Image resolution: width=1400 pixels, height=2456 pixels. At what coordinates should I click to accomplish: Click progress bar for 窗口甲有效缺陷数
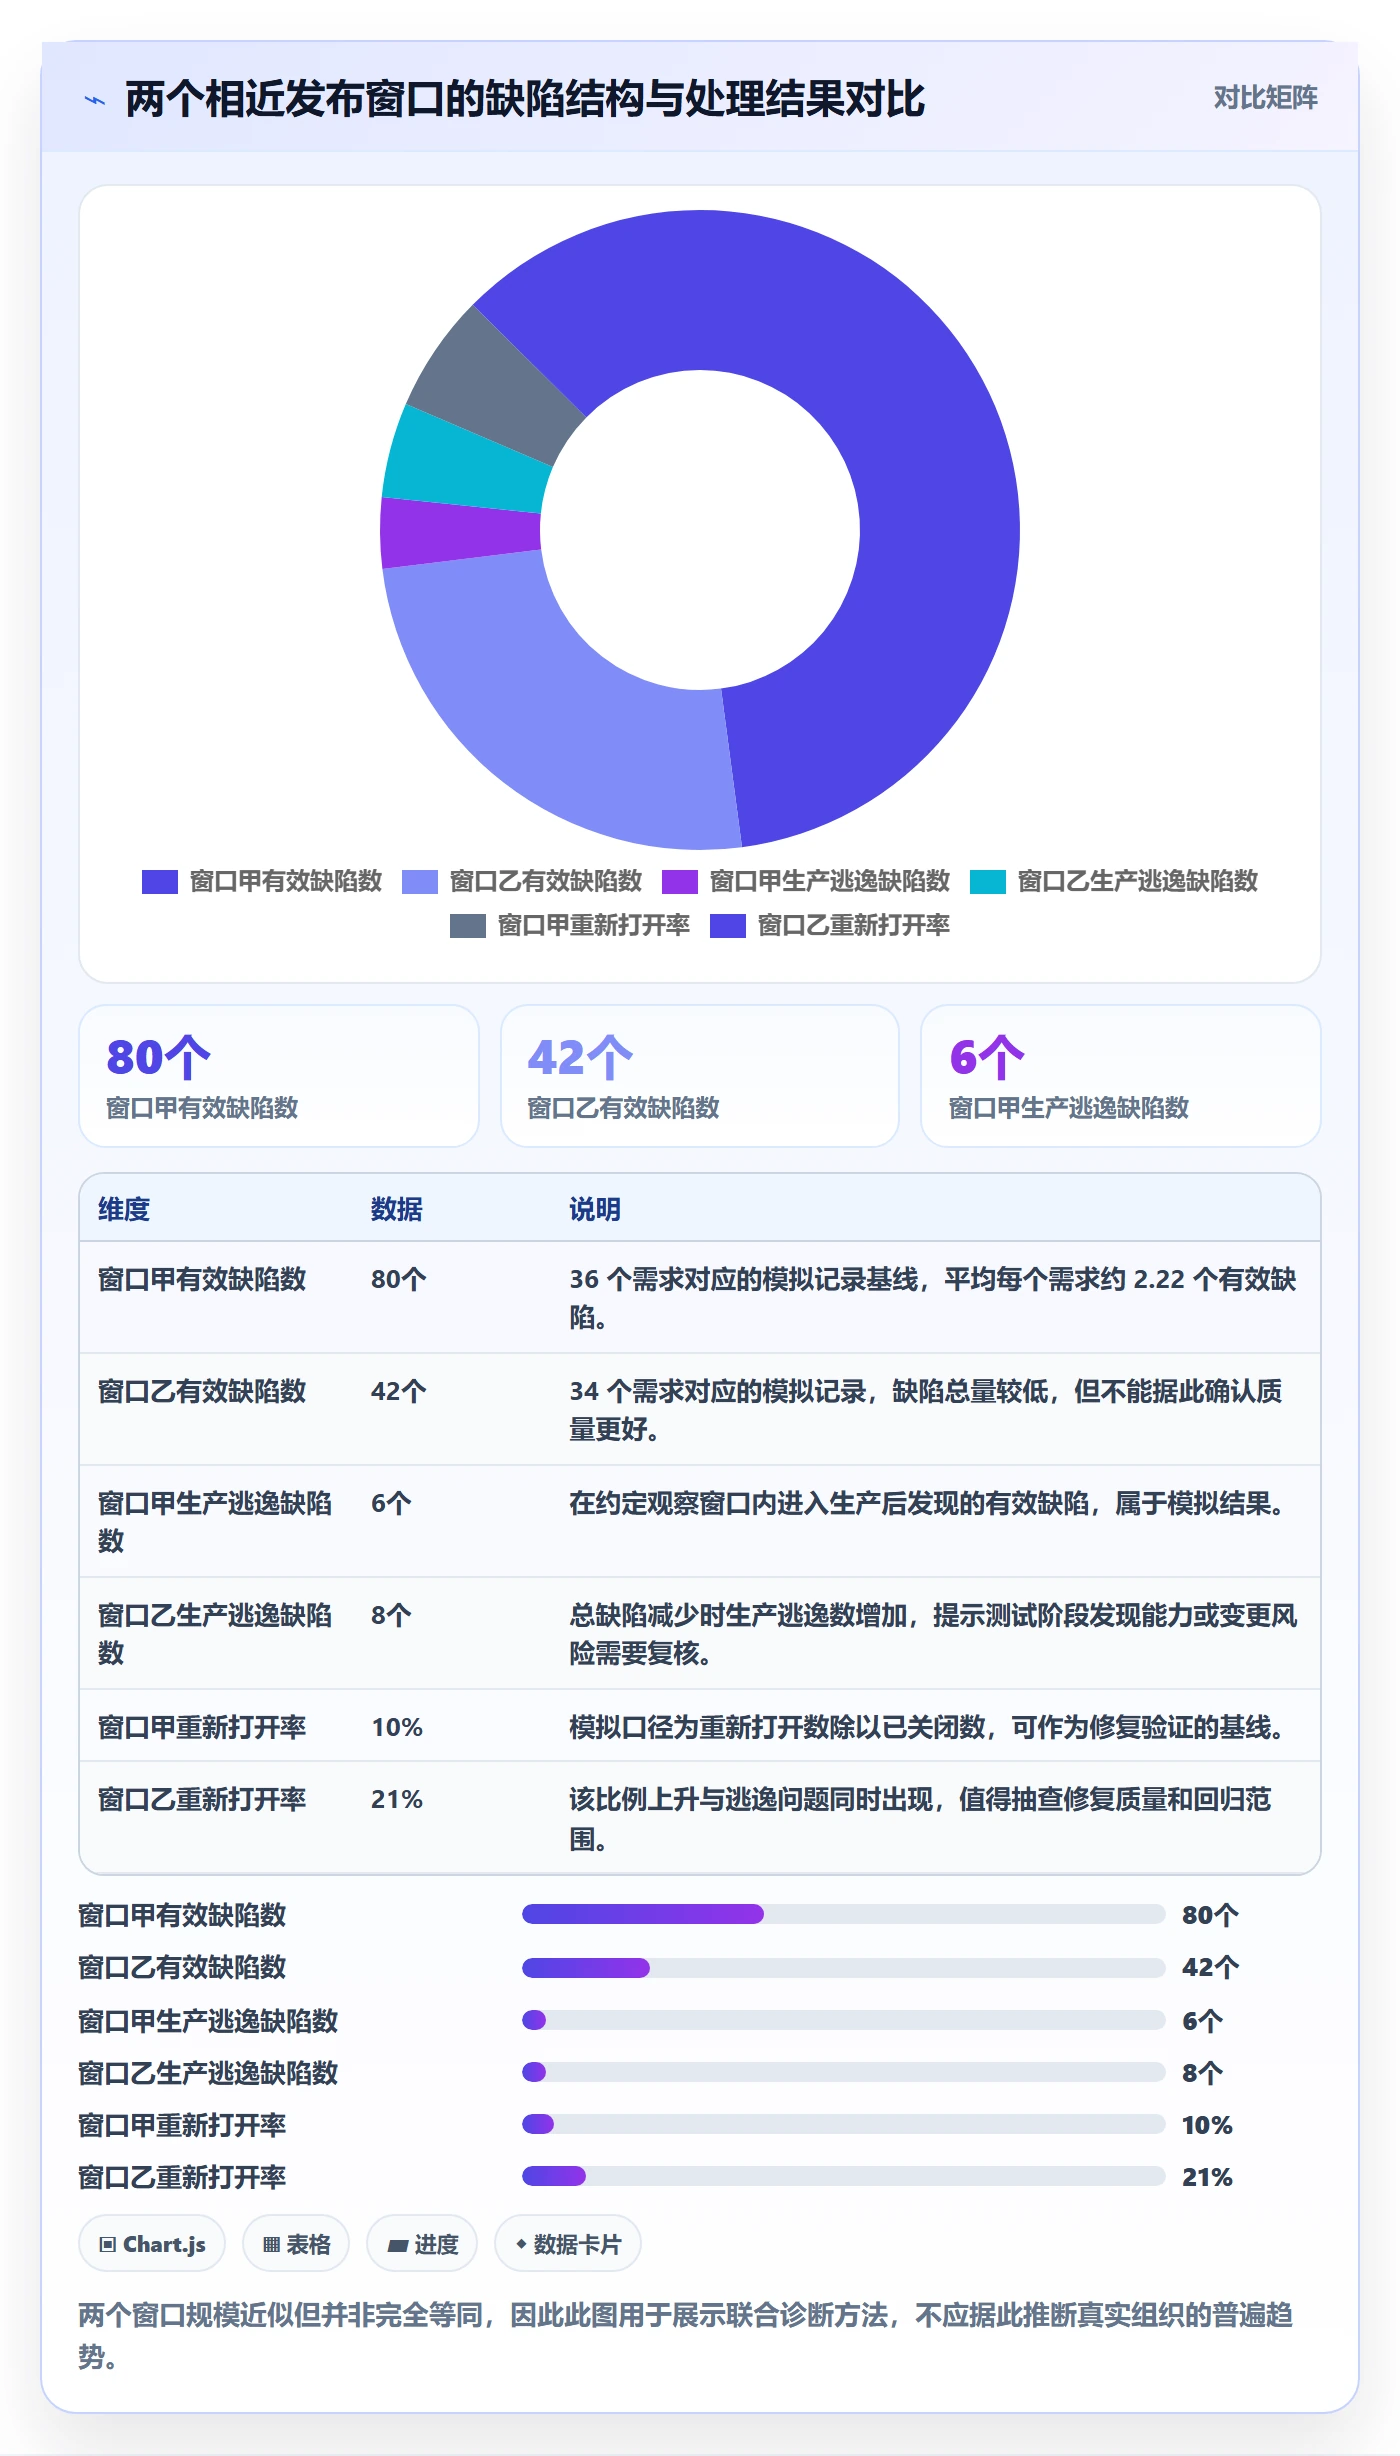coord(844,1914)
